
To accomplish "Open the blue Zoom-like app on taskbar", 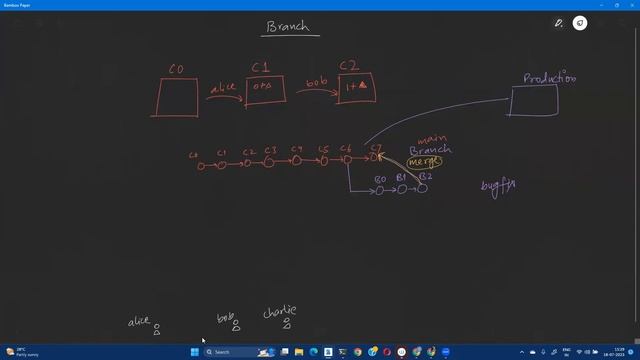I will point(446,352).
